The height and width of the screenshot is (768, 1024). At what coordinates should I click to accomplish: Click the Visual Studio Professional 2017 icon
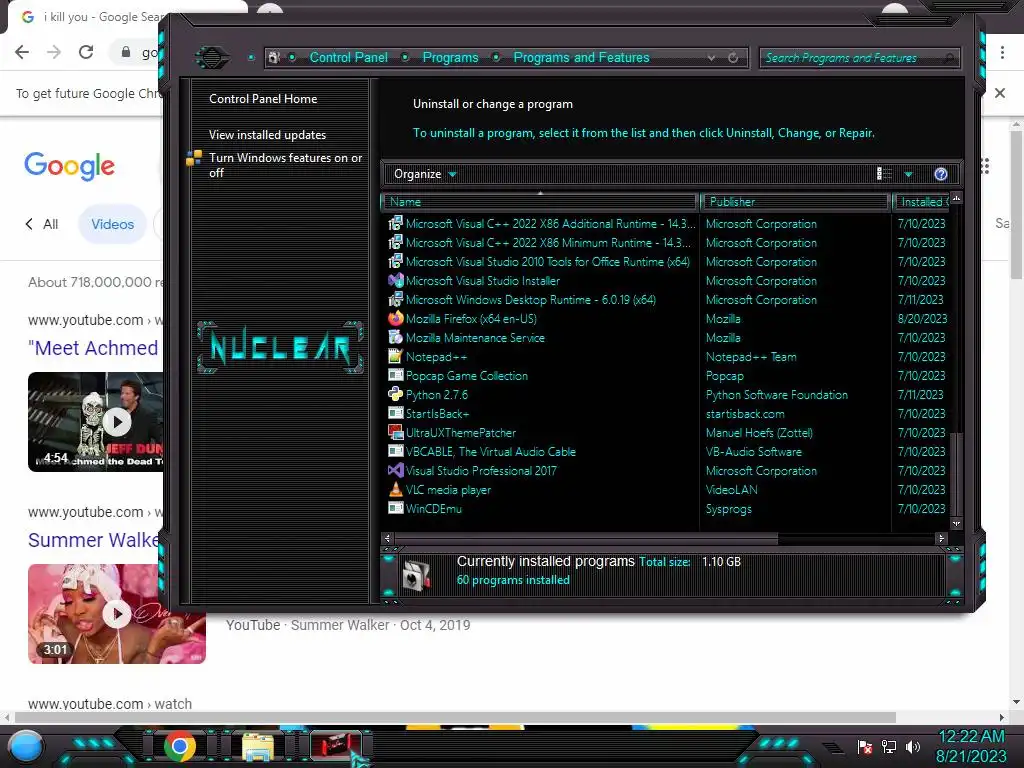[x=395, y=471]
